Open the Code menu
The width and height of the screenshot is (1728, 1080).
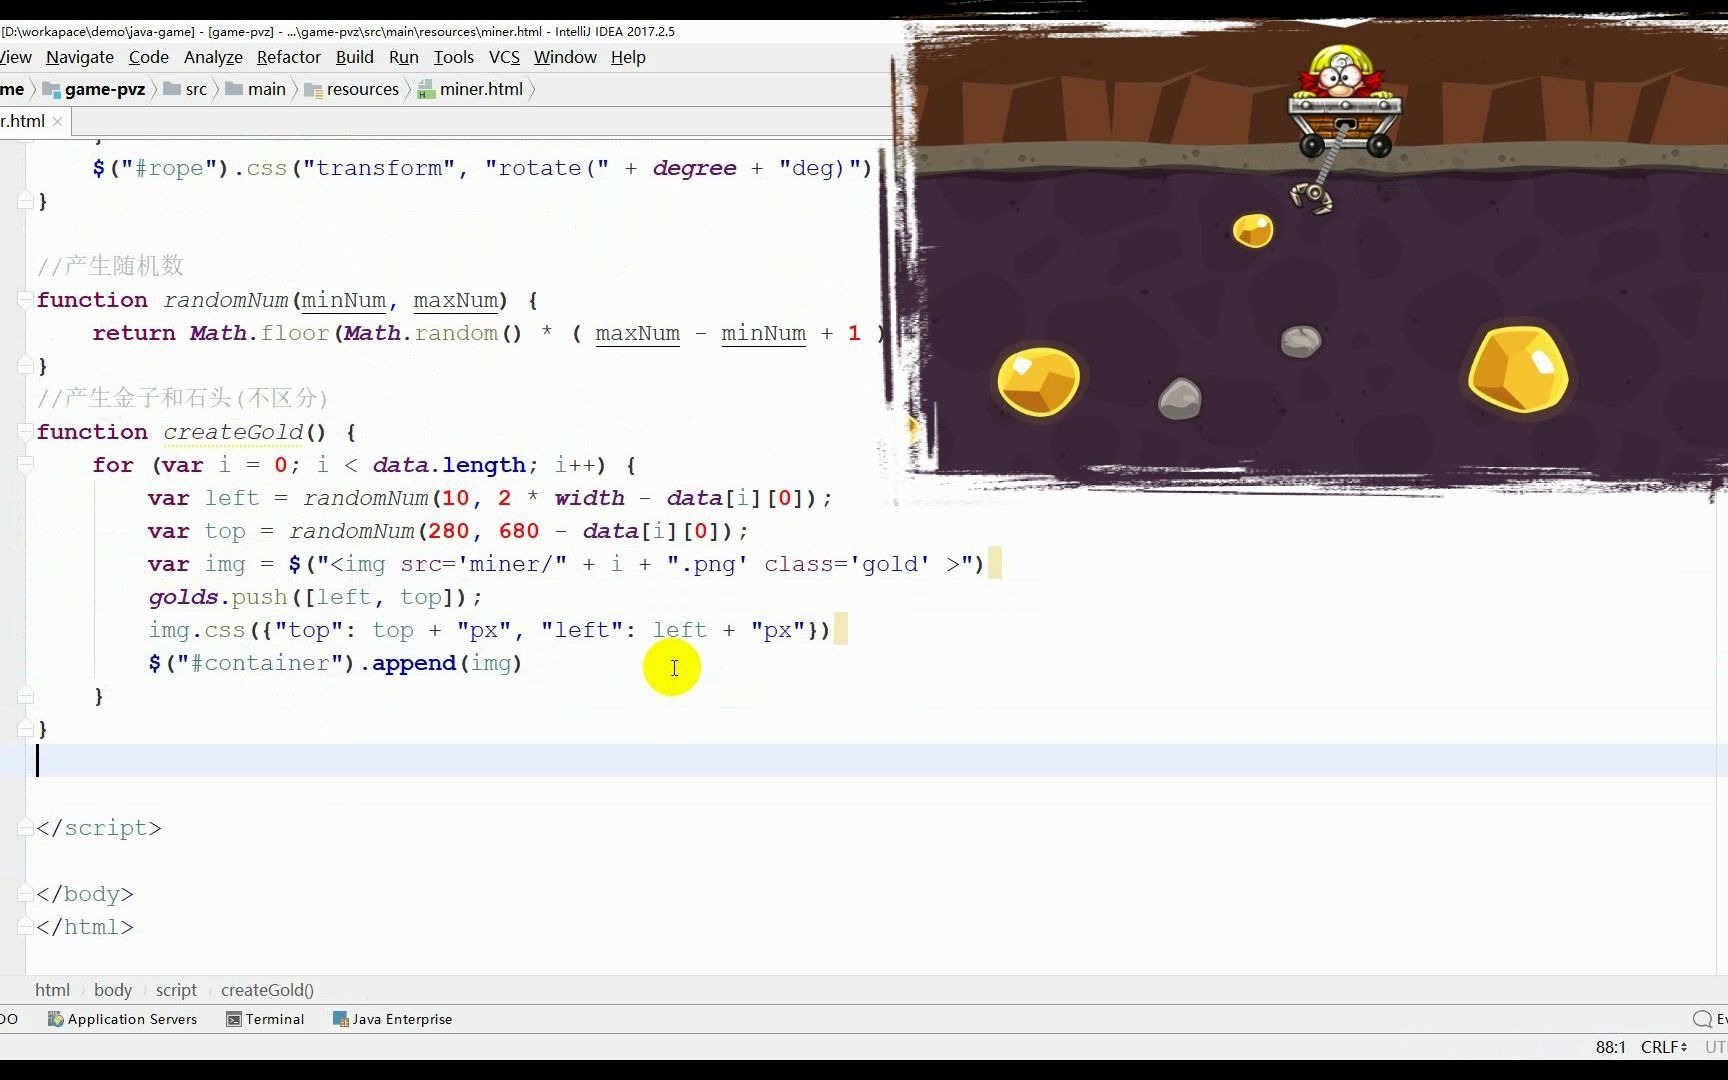pos(149,57)
